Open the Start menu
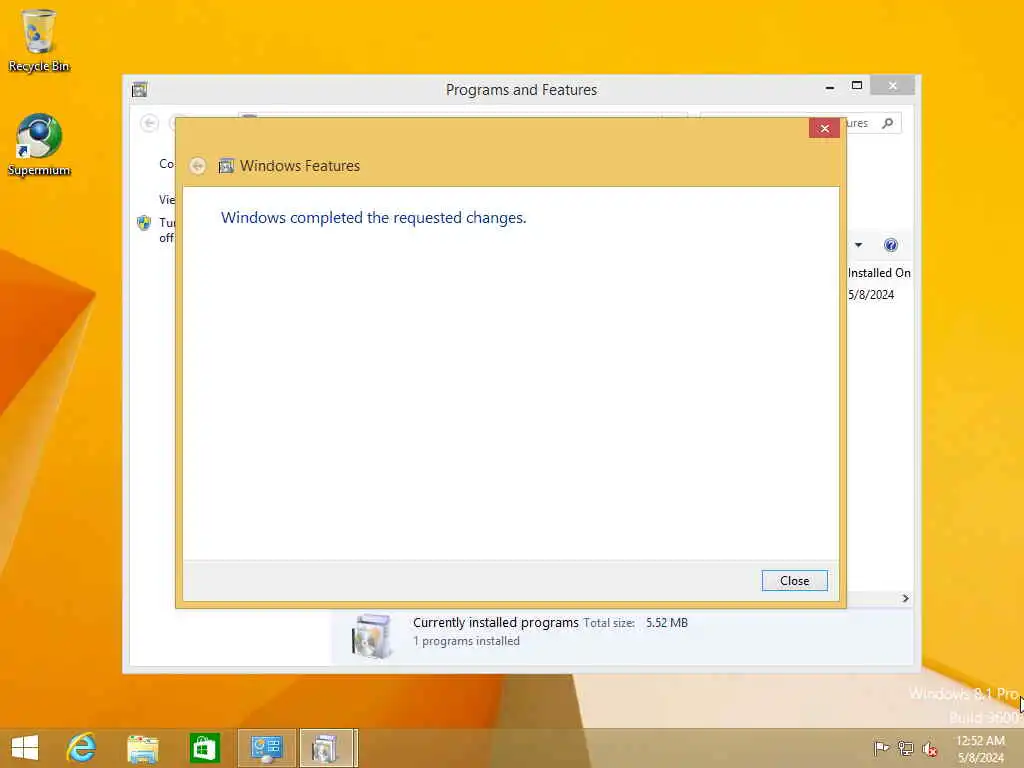 (x=25, y=748)
